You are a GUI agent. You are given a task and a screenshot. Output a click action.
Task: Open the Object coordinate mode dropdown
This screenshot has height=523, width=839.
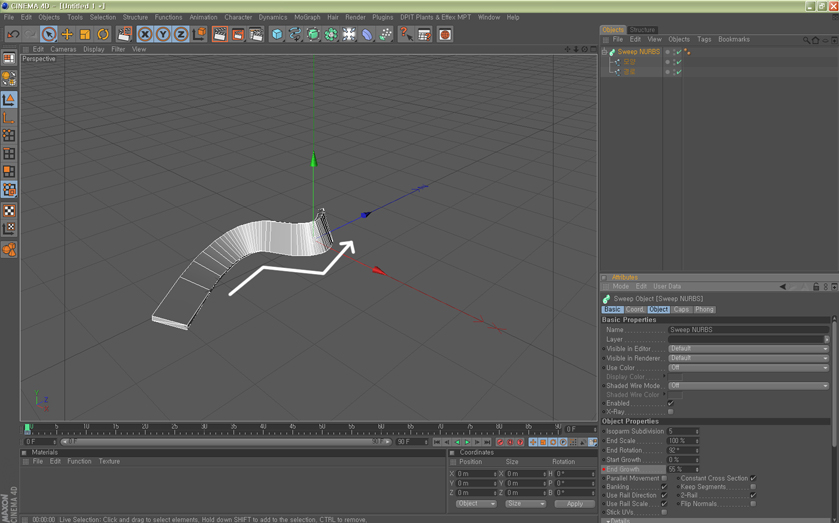[476, 504]
